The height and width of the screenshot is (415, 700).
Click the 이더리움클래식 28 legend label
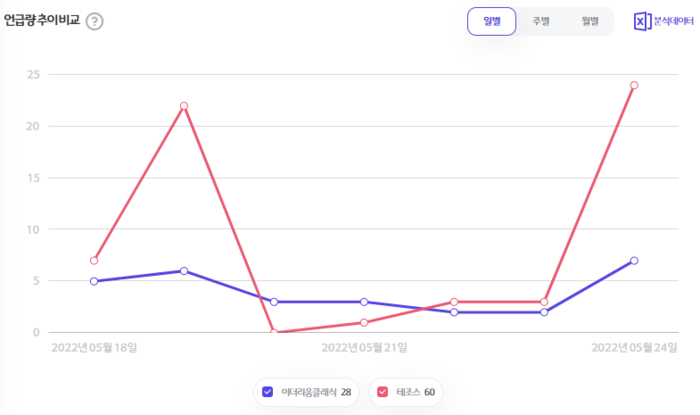pos(315,391)
